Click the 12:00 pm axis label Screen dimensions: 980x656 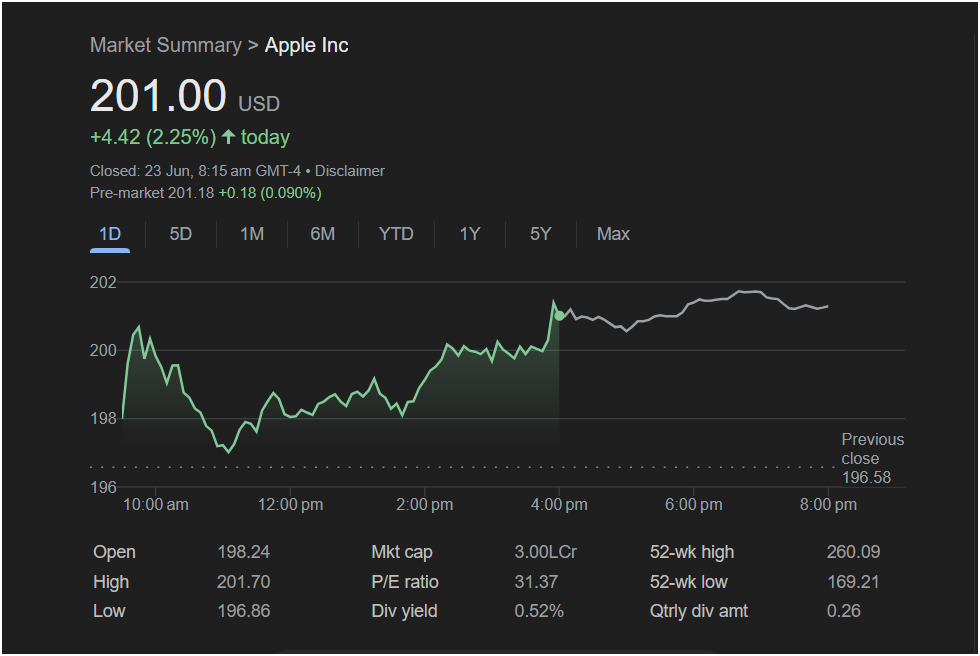click(x=291, y=505)
